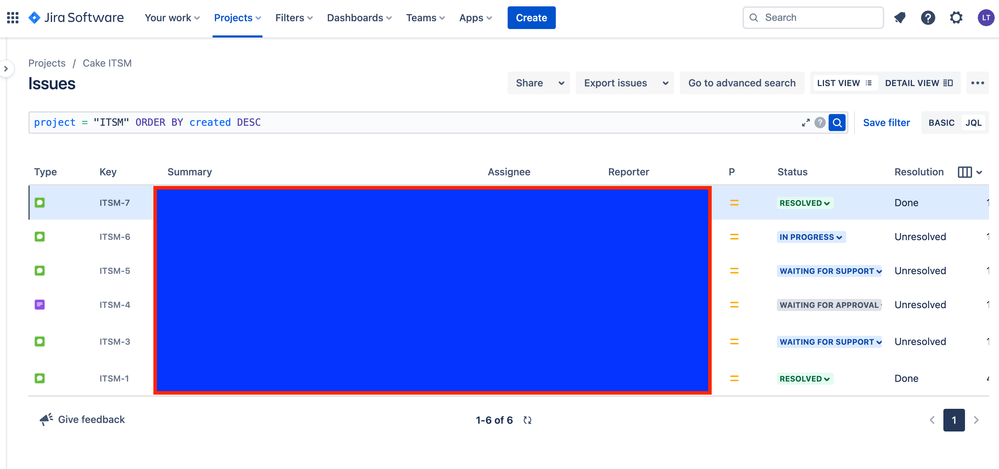Change the Waiting for Approval status of ITSM-4
The image size is (999, 469).
pyautogui.click(x=830, y=305)
